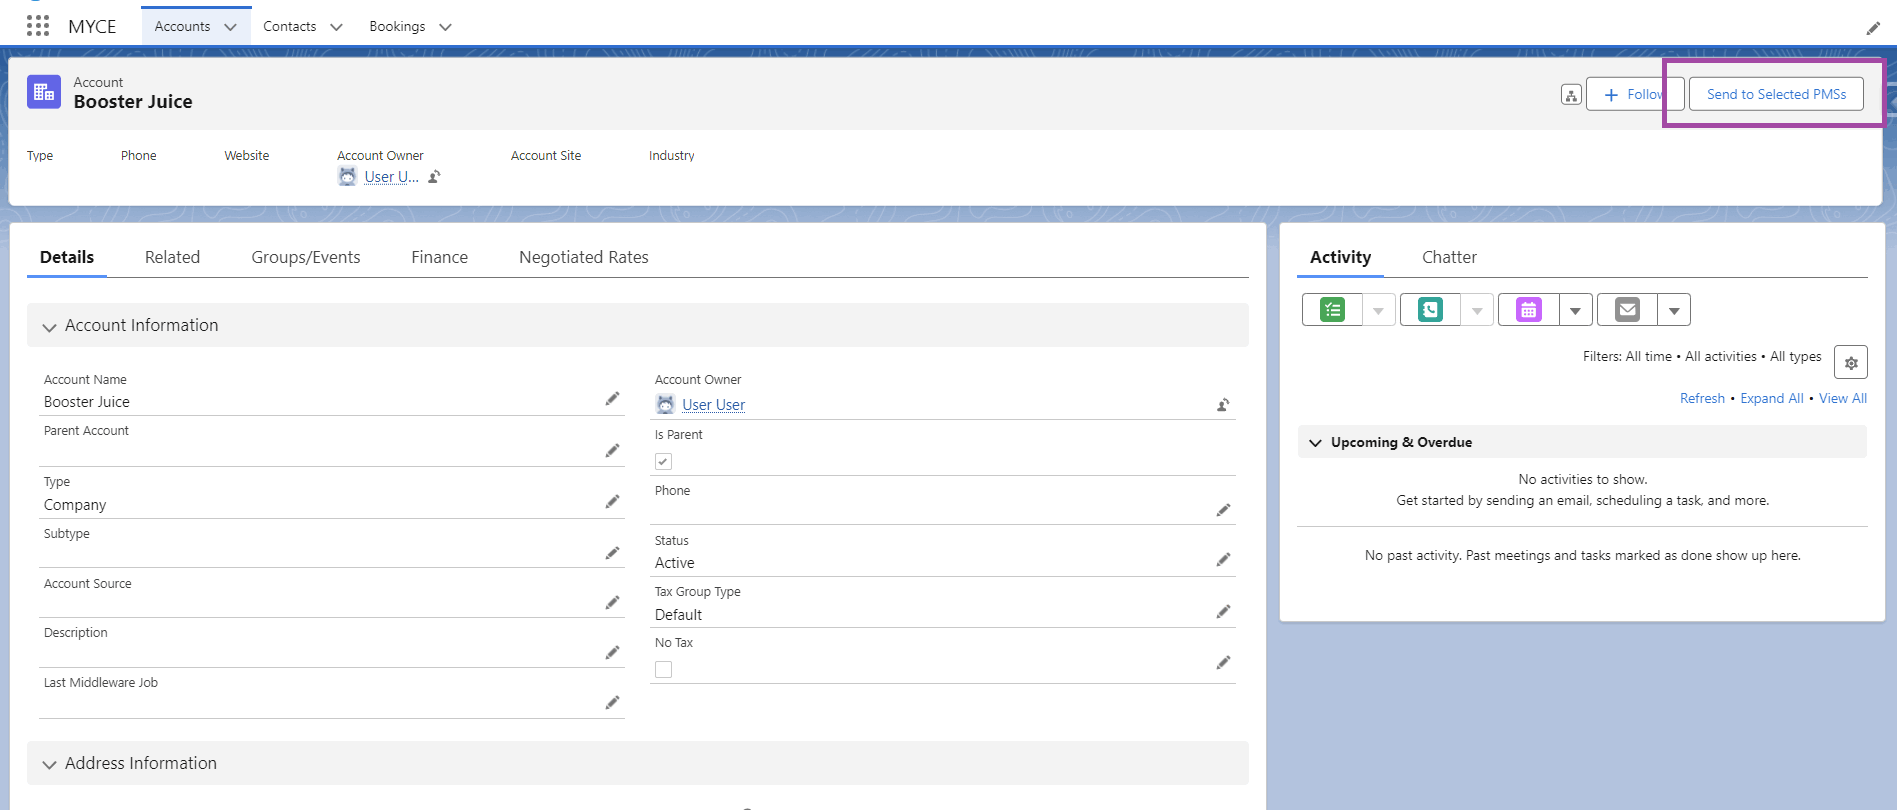Open the Contacts tab dropdown chevron
The image size is (1897, 810).
click(x=336, y=27)
